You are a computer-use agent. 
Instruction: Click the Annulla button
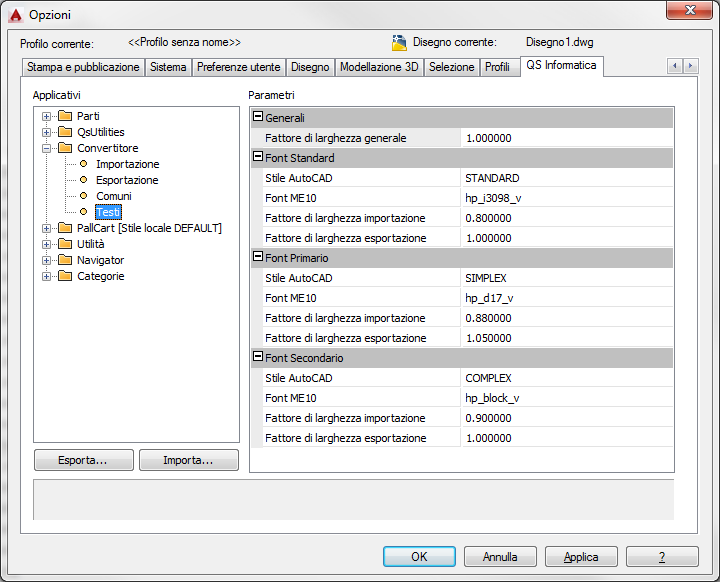(500, 557)
